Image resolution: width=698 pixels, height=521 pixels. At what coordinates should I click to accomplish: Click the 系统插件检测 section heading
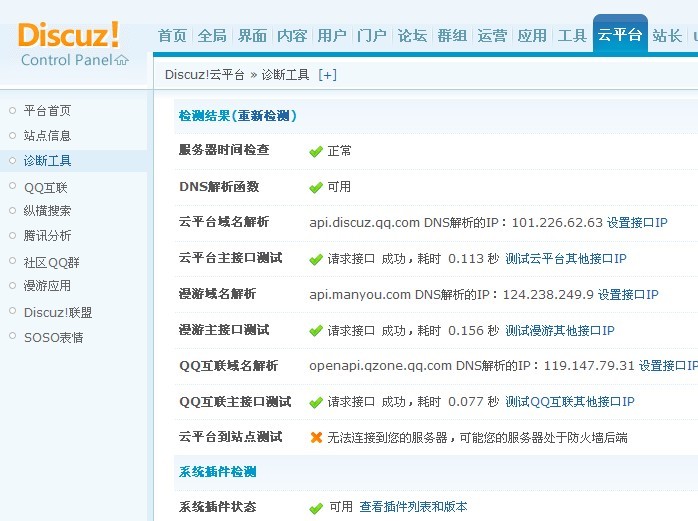[217, 472]
